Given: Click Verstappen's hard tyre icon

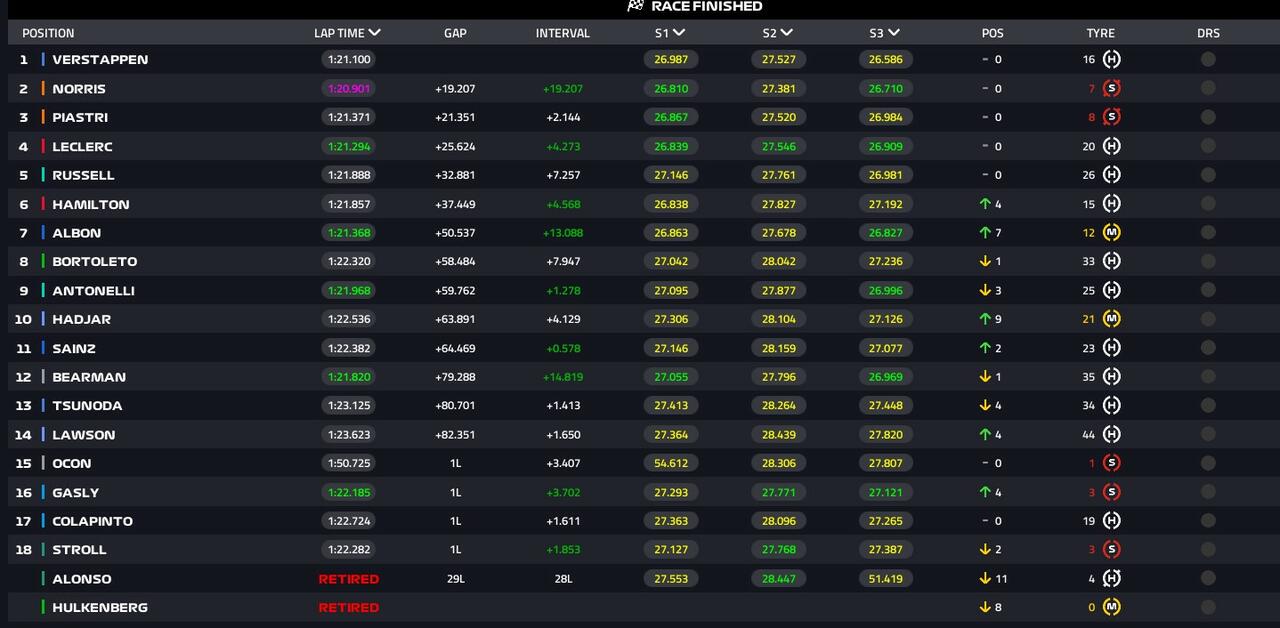Looking at the screenshot, I should tap(1111, 59).
